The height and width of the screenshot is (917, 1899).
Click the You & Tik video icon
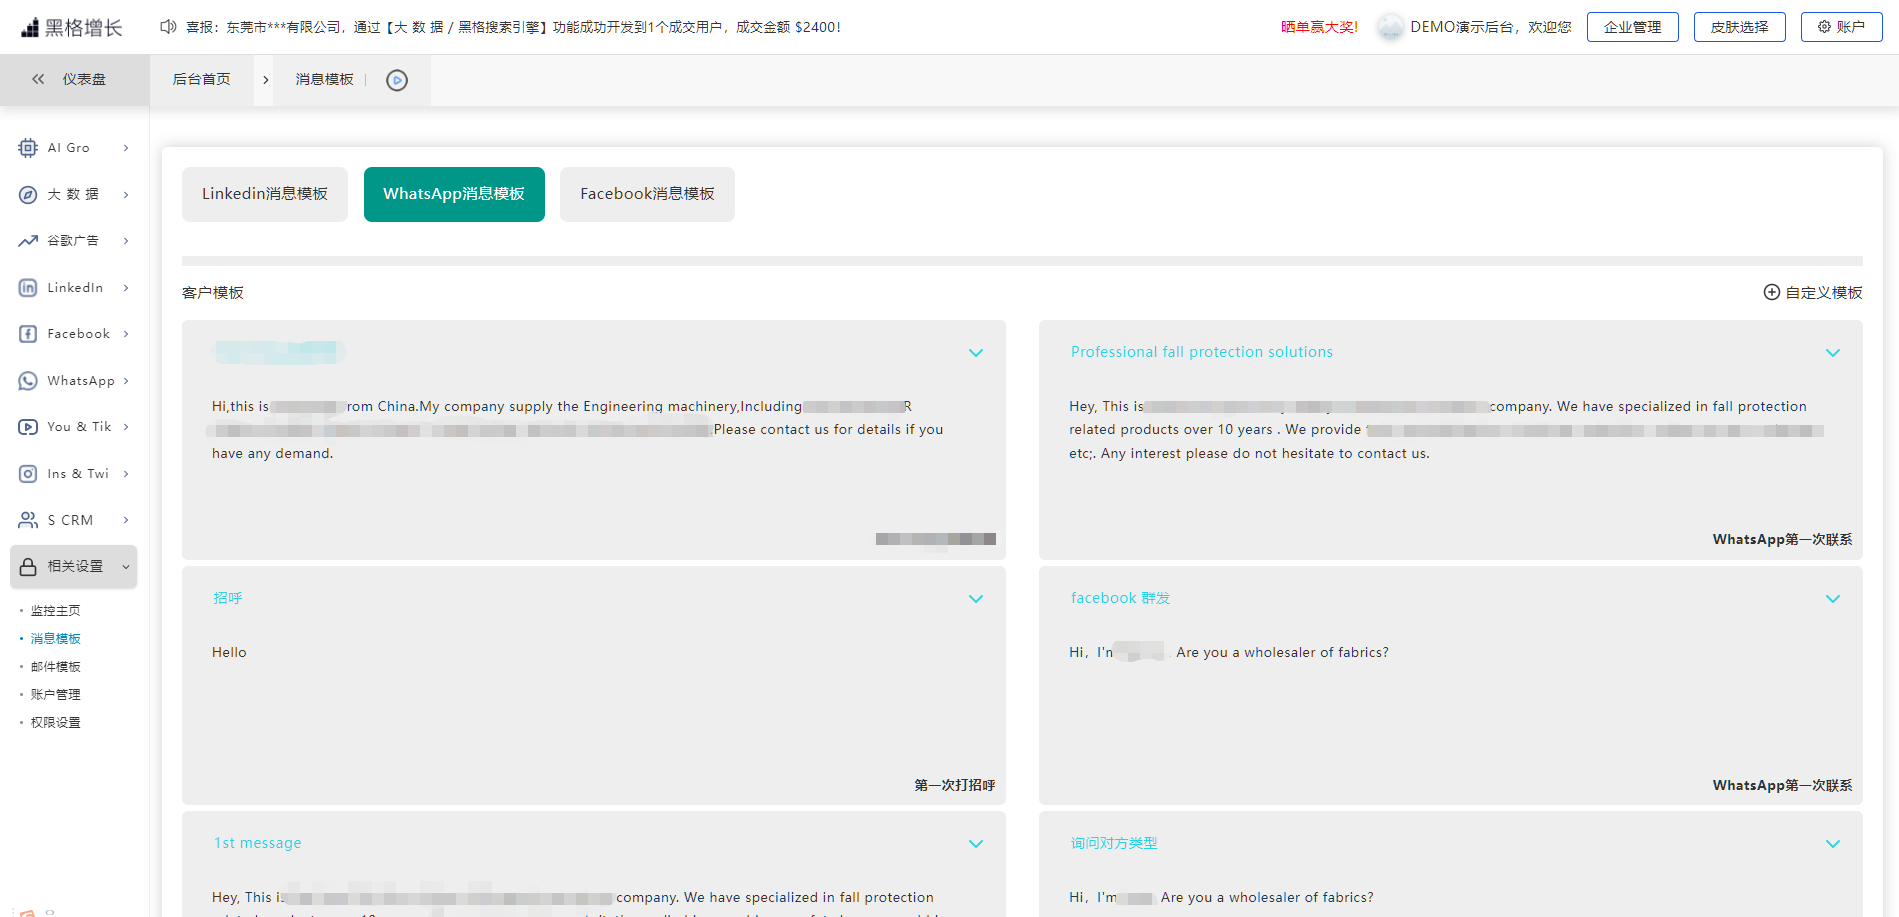coord(28,427)
